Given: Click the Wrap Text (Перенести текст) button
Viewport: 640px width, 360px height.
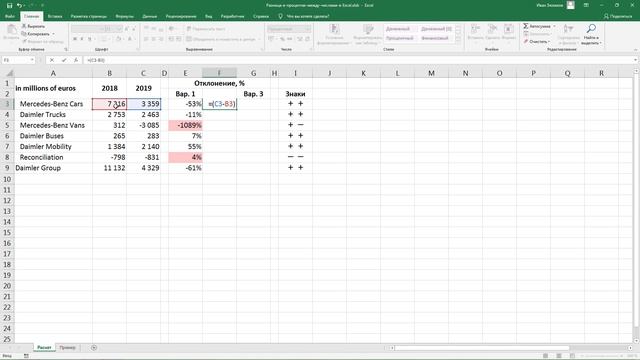Looking at the screenshot, I should (x=206, y=29).
